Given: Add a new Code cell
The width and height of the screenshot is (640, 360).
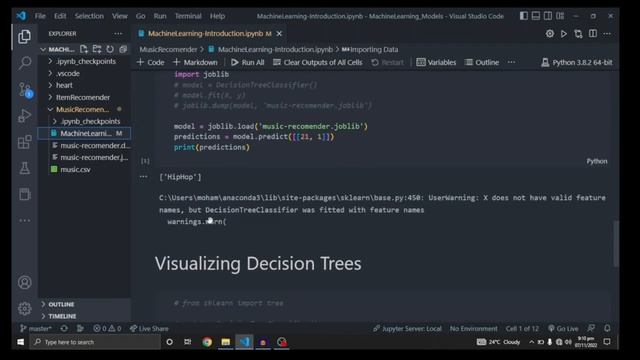Looking at the screenshot, I should (151, 62).
